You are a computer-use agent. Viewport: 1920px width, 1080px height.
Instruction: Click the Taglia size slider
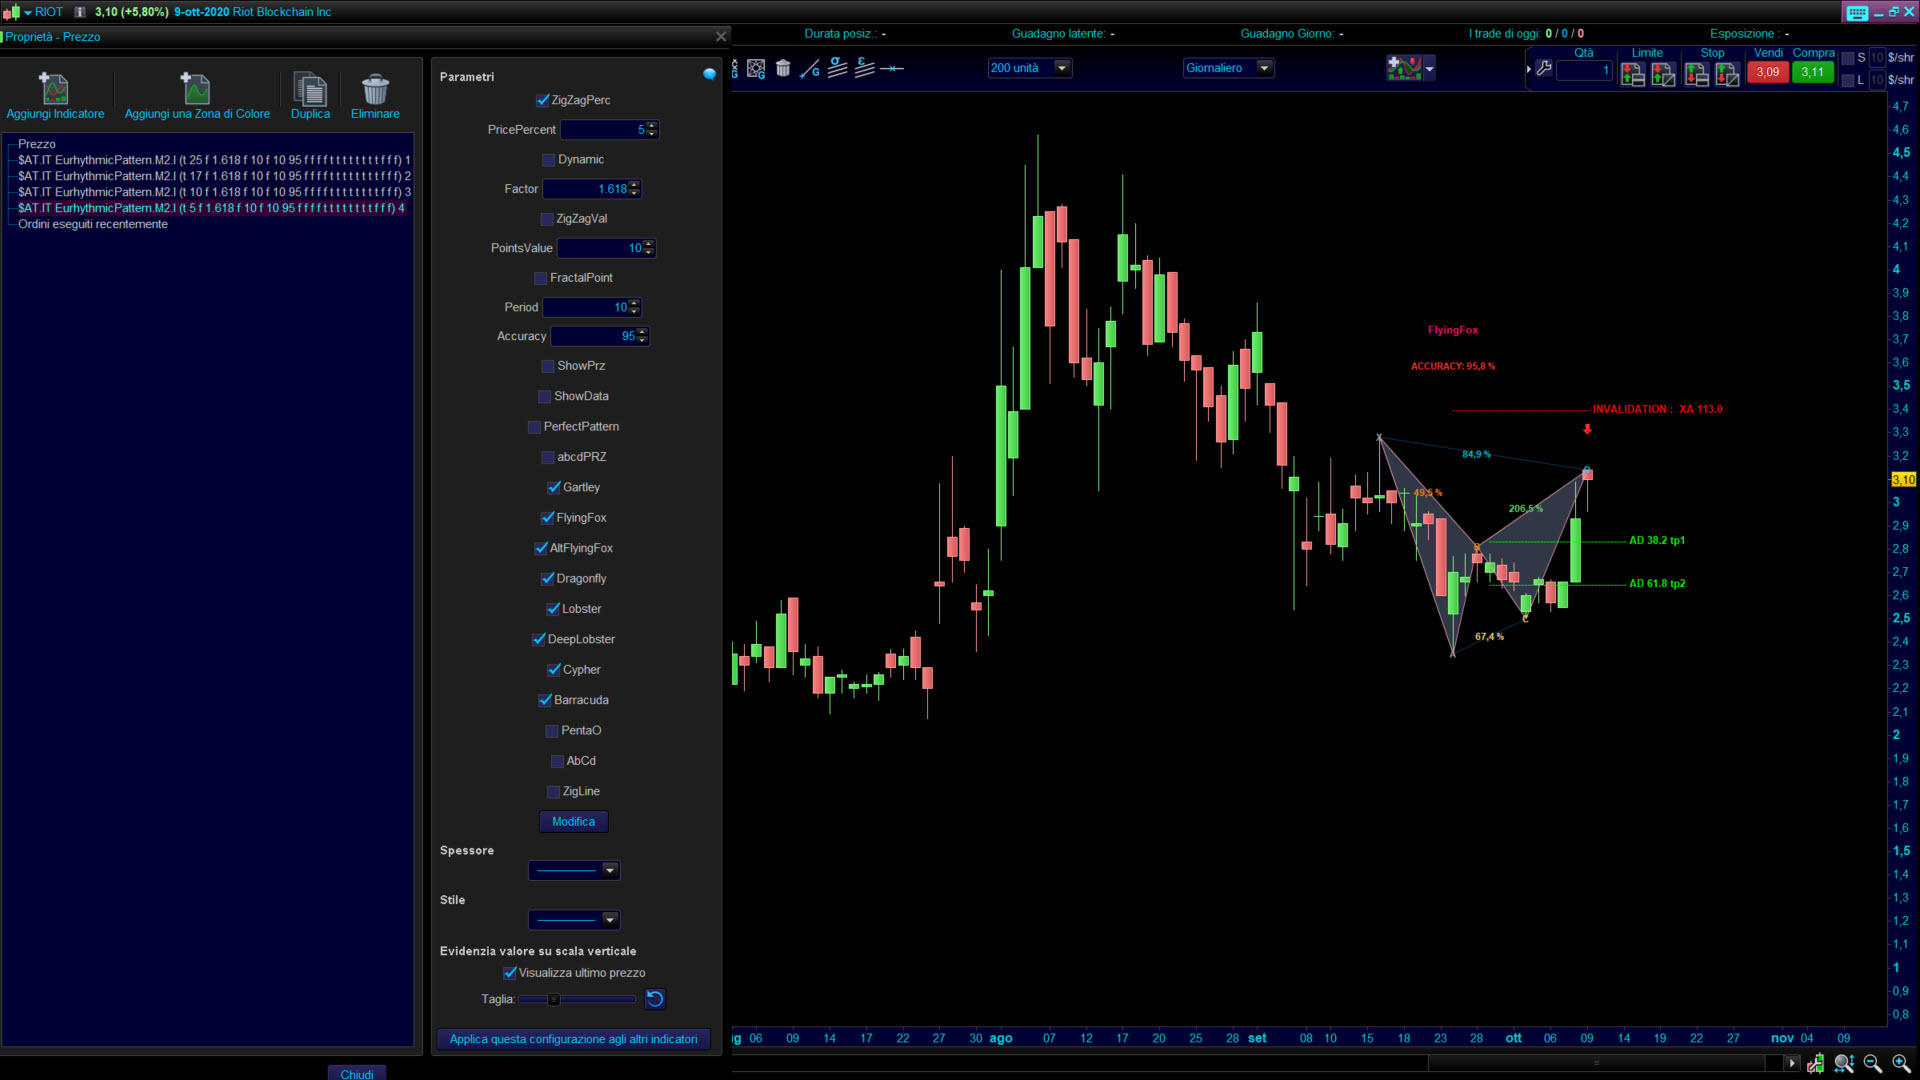pos(577,999)
